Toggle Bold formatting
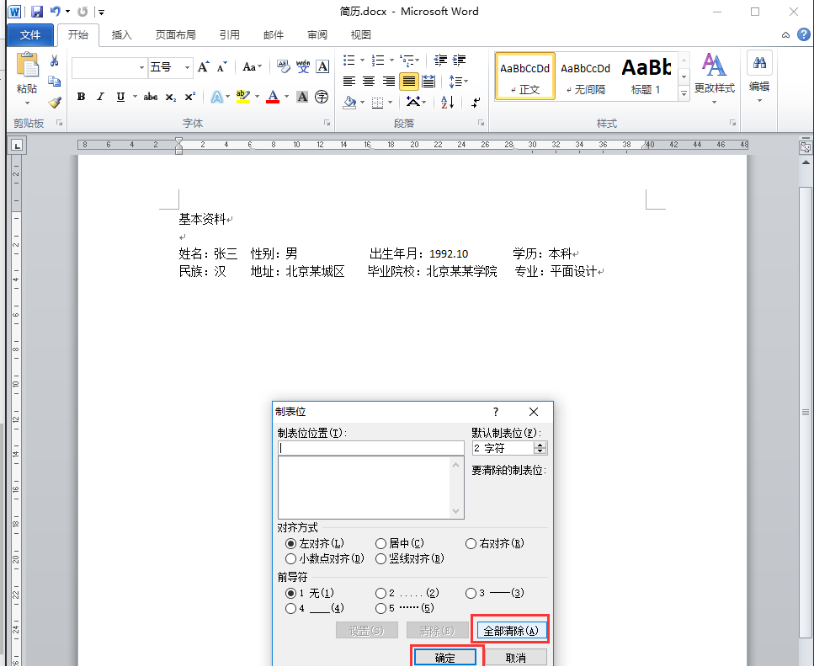Viewport: 814px width, 666px height. click(81, 97)
